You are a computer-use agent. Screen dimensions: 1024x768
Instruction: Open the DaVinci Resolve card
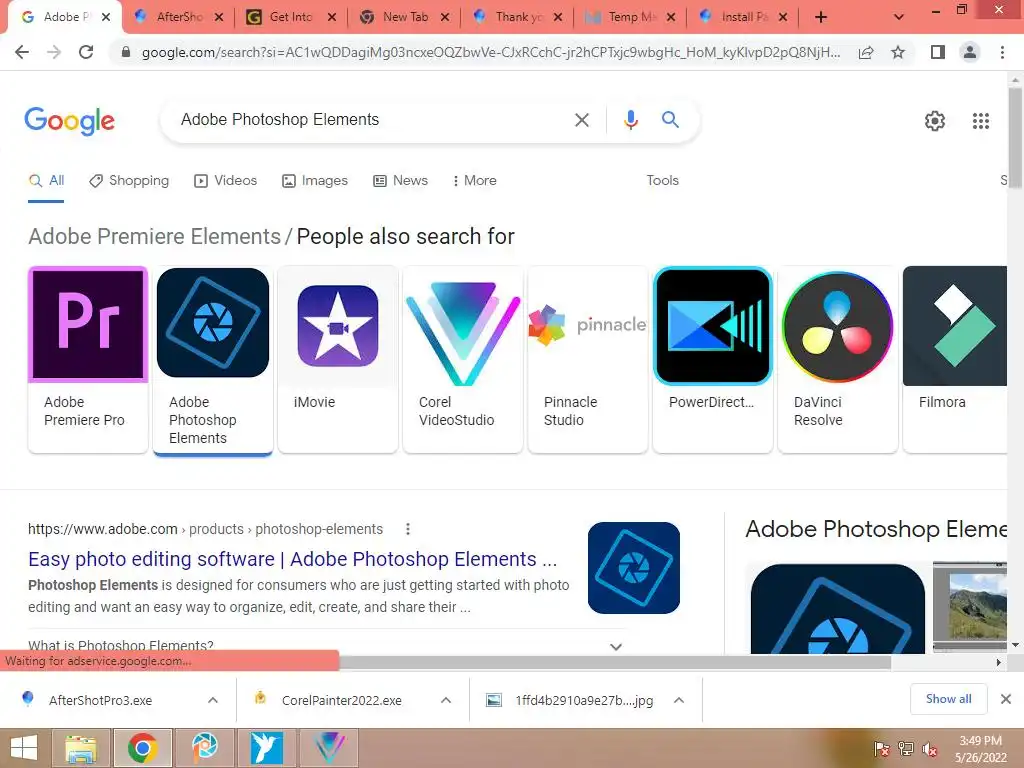[838, 359]
